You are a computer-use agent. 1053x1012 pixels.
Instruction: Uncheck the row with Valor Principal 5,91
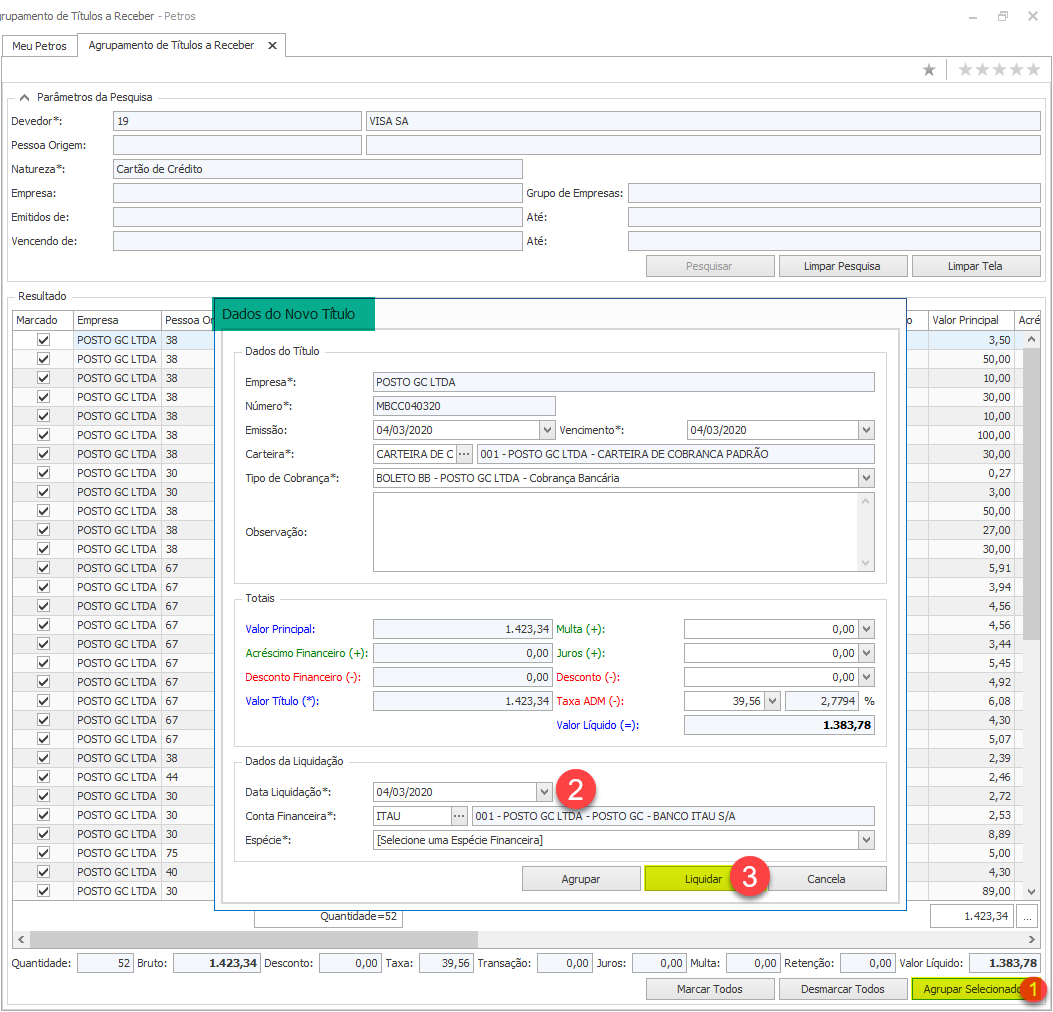[44, 567]
